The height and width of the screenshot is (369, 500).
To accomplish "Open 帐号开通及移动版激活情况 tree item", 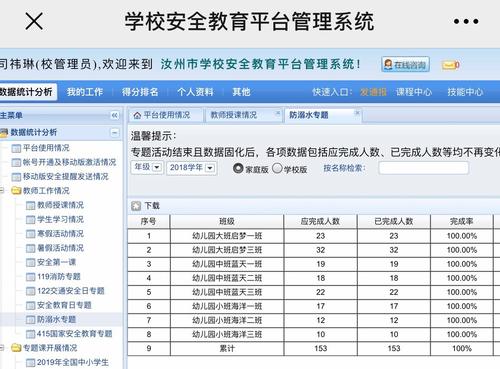I will [69, 162].
